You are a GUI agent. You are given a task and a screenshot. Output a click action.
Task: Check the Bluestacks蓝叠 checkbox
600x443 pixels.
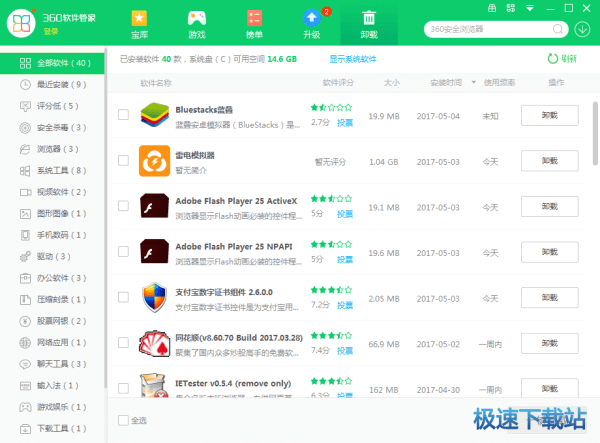pyautogui.click(x=123, y=114)
